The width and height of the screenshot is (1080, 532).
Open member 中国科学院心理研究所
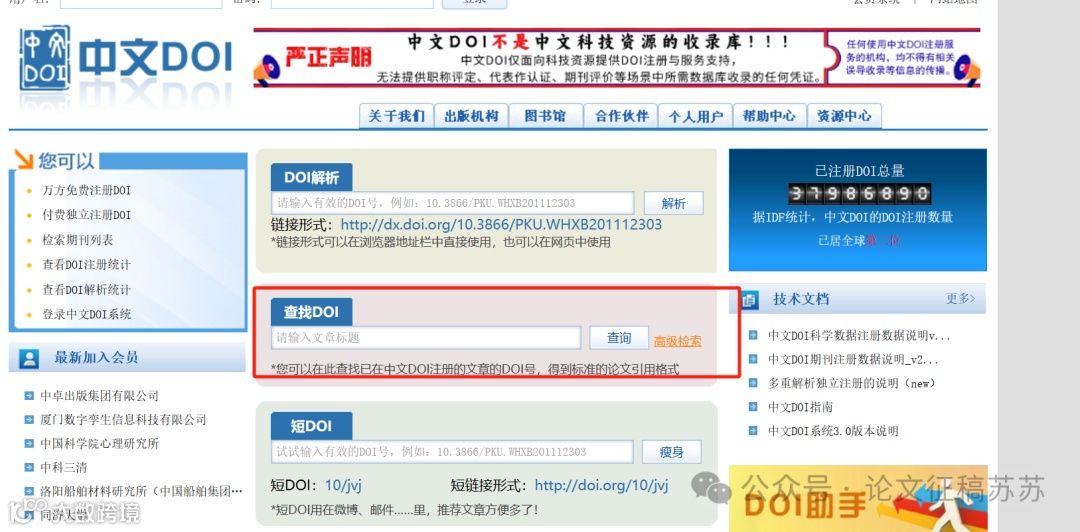[x=99, y=443]
